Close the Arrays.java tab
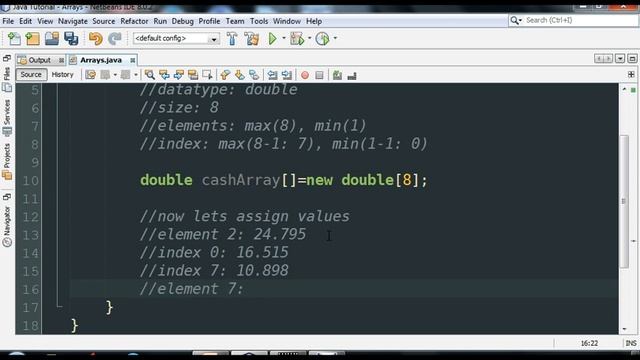This screenshot has width=640, height=360. (x=133, y=60)
